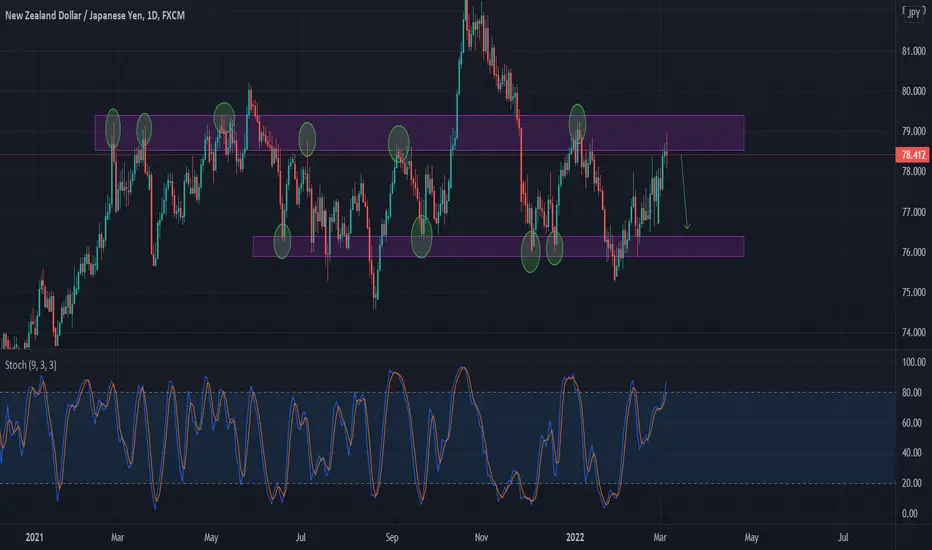Click the red 78.412 current price label

coord(912,155)
